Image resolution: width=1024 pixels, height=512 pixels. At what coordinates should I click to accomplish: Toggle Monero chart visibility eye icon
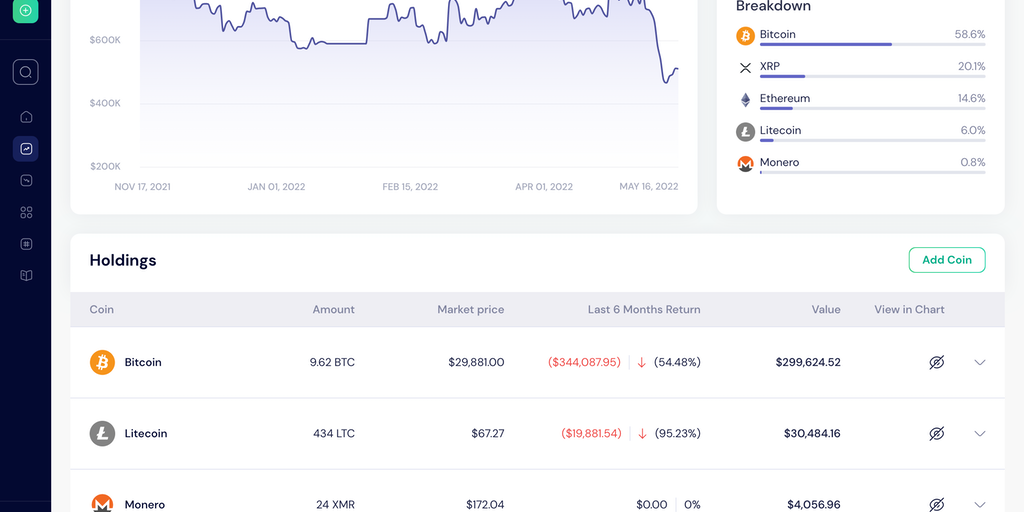click(936, 504)
